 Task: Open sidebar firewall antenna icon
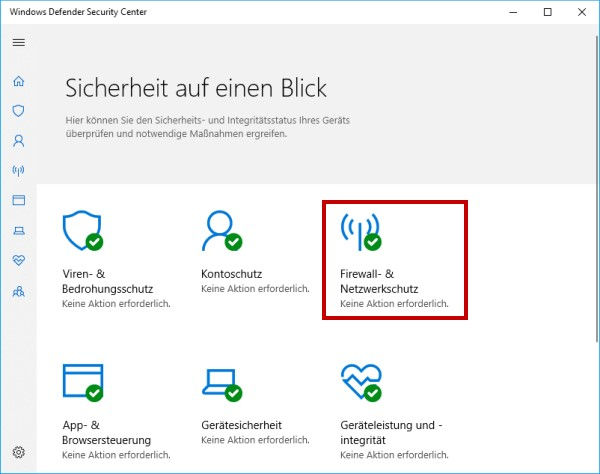18,171
